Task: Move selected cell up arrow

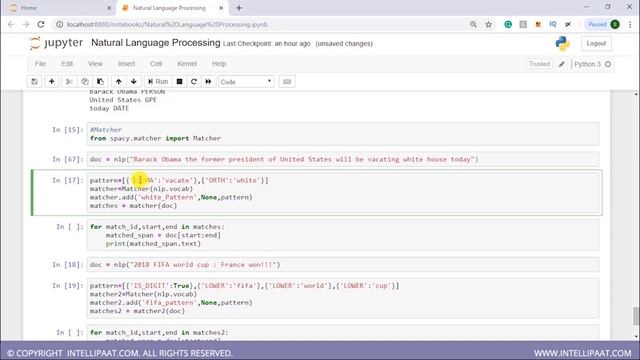Action: (118, 82)
